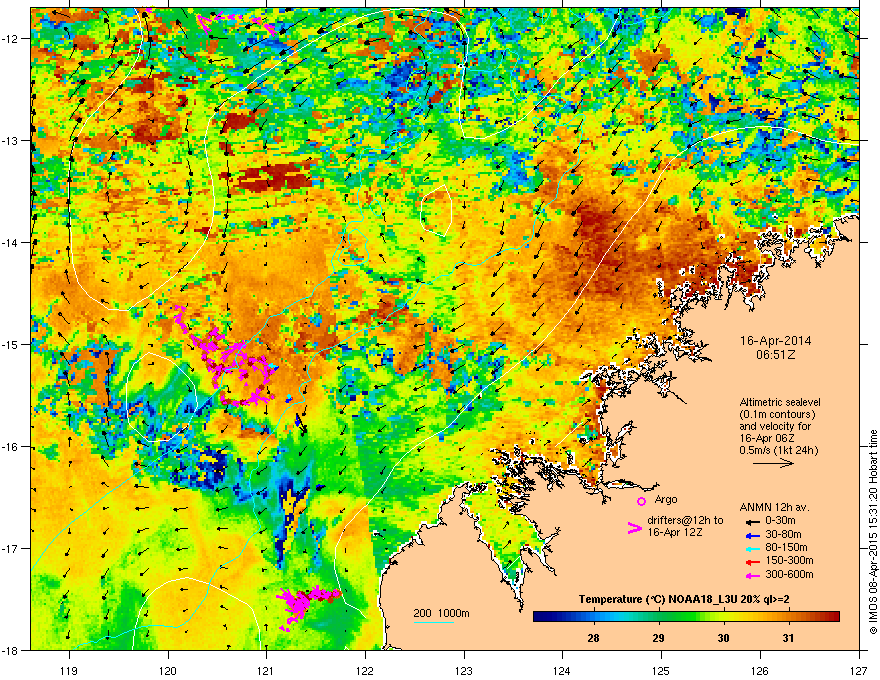Click the colorbar tick label '30'

(723, 638)
